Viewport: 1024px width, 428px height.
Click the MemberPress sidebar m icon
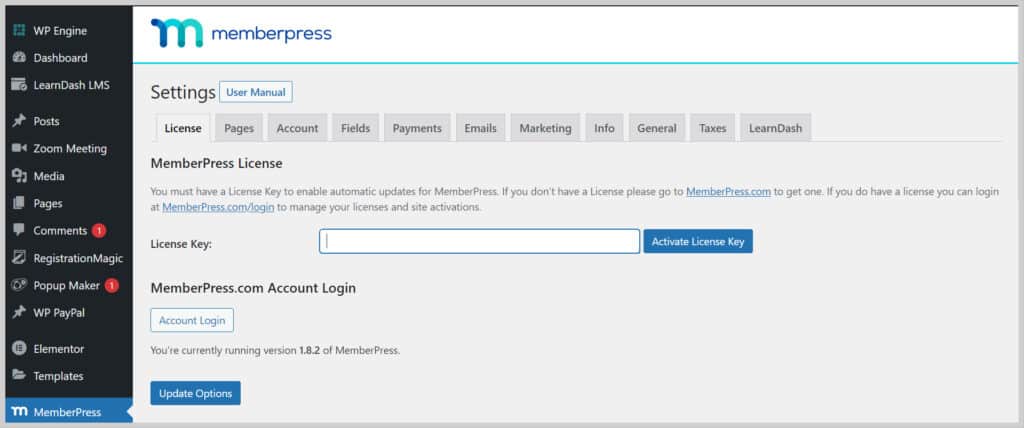click(19, 412)
